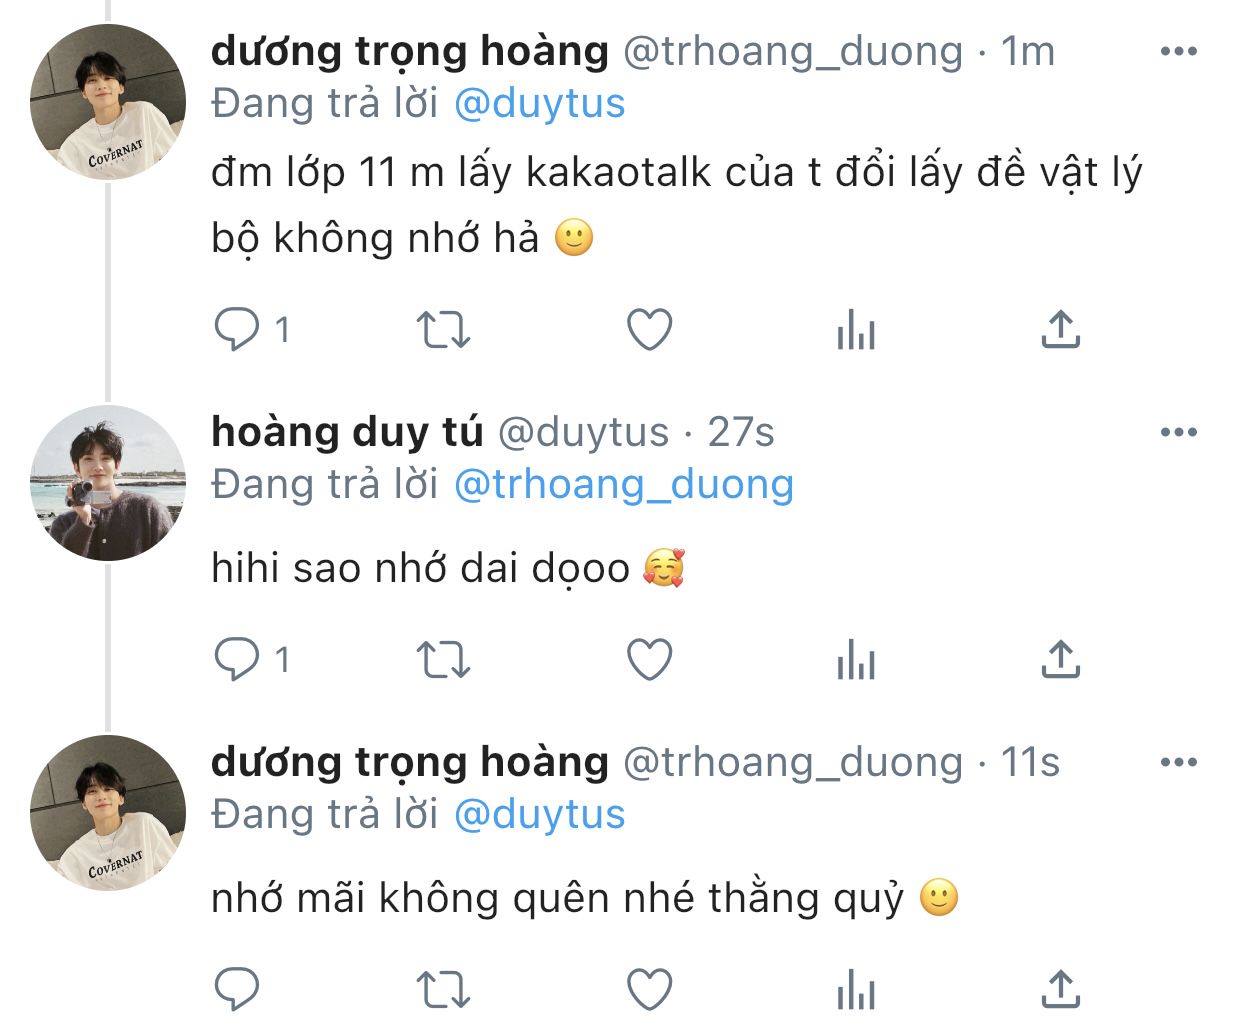Open @duytus mention link in first tweet

540,103
